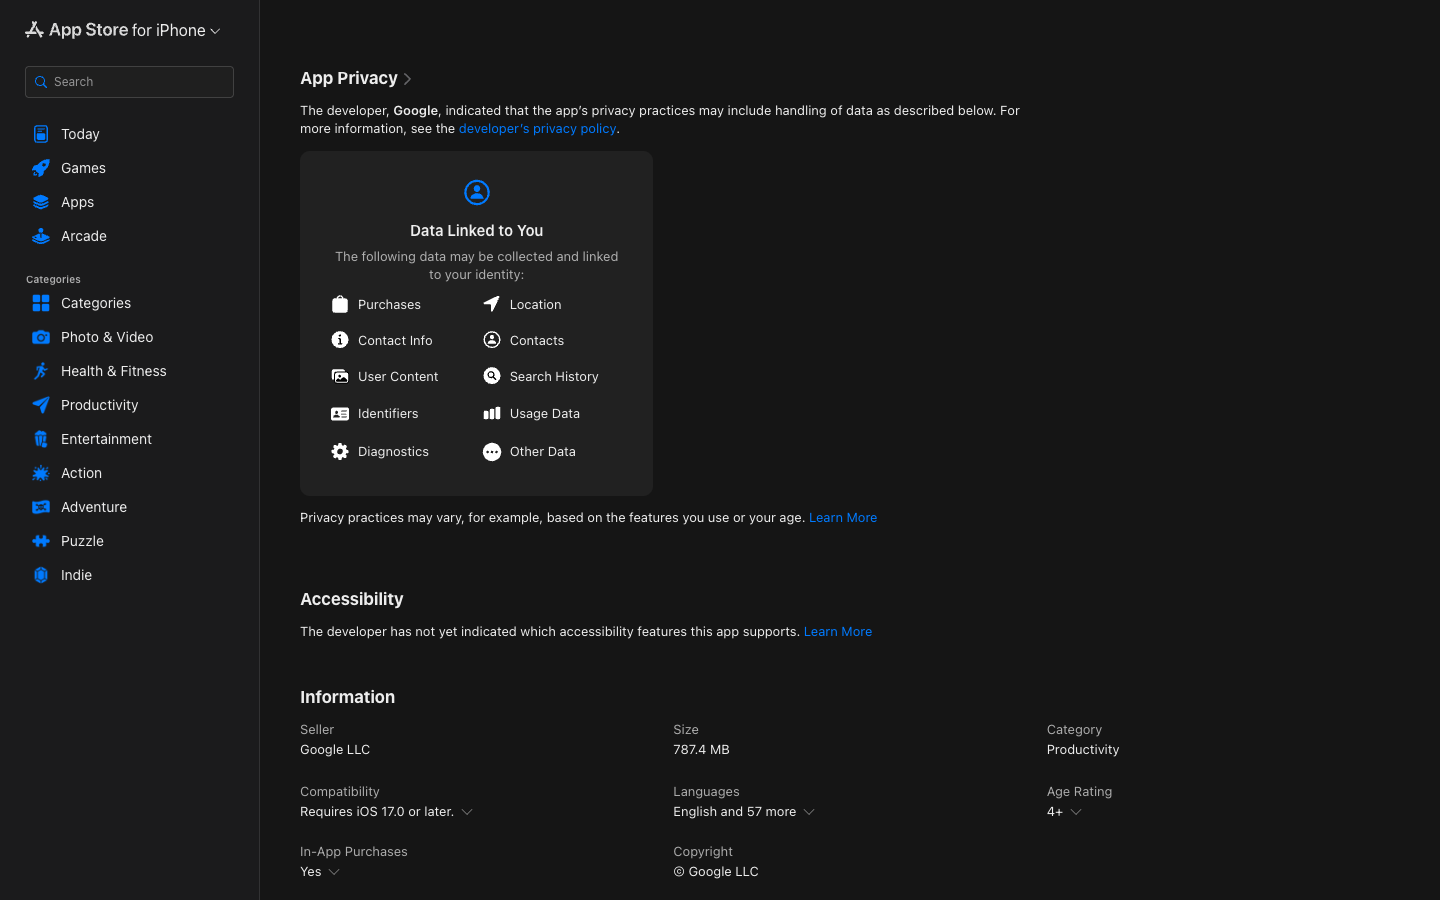1440x900 pixels.
Task: Click the Location arrow icon
Action: (492, 304)
